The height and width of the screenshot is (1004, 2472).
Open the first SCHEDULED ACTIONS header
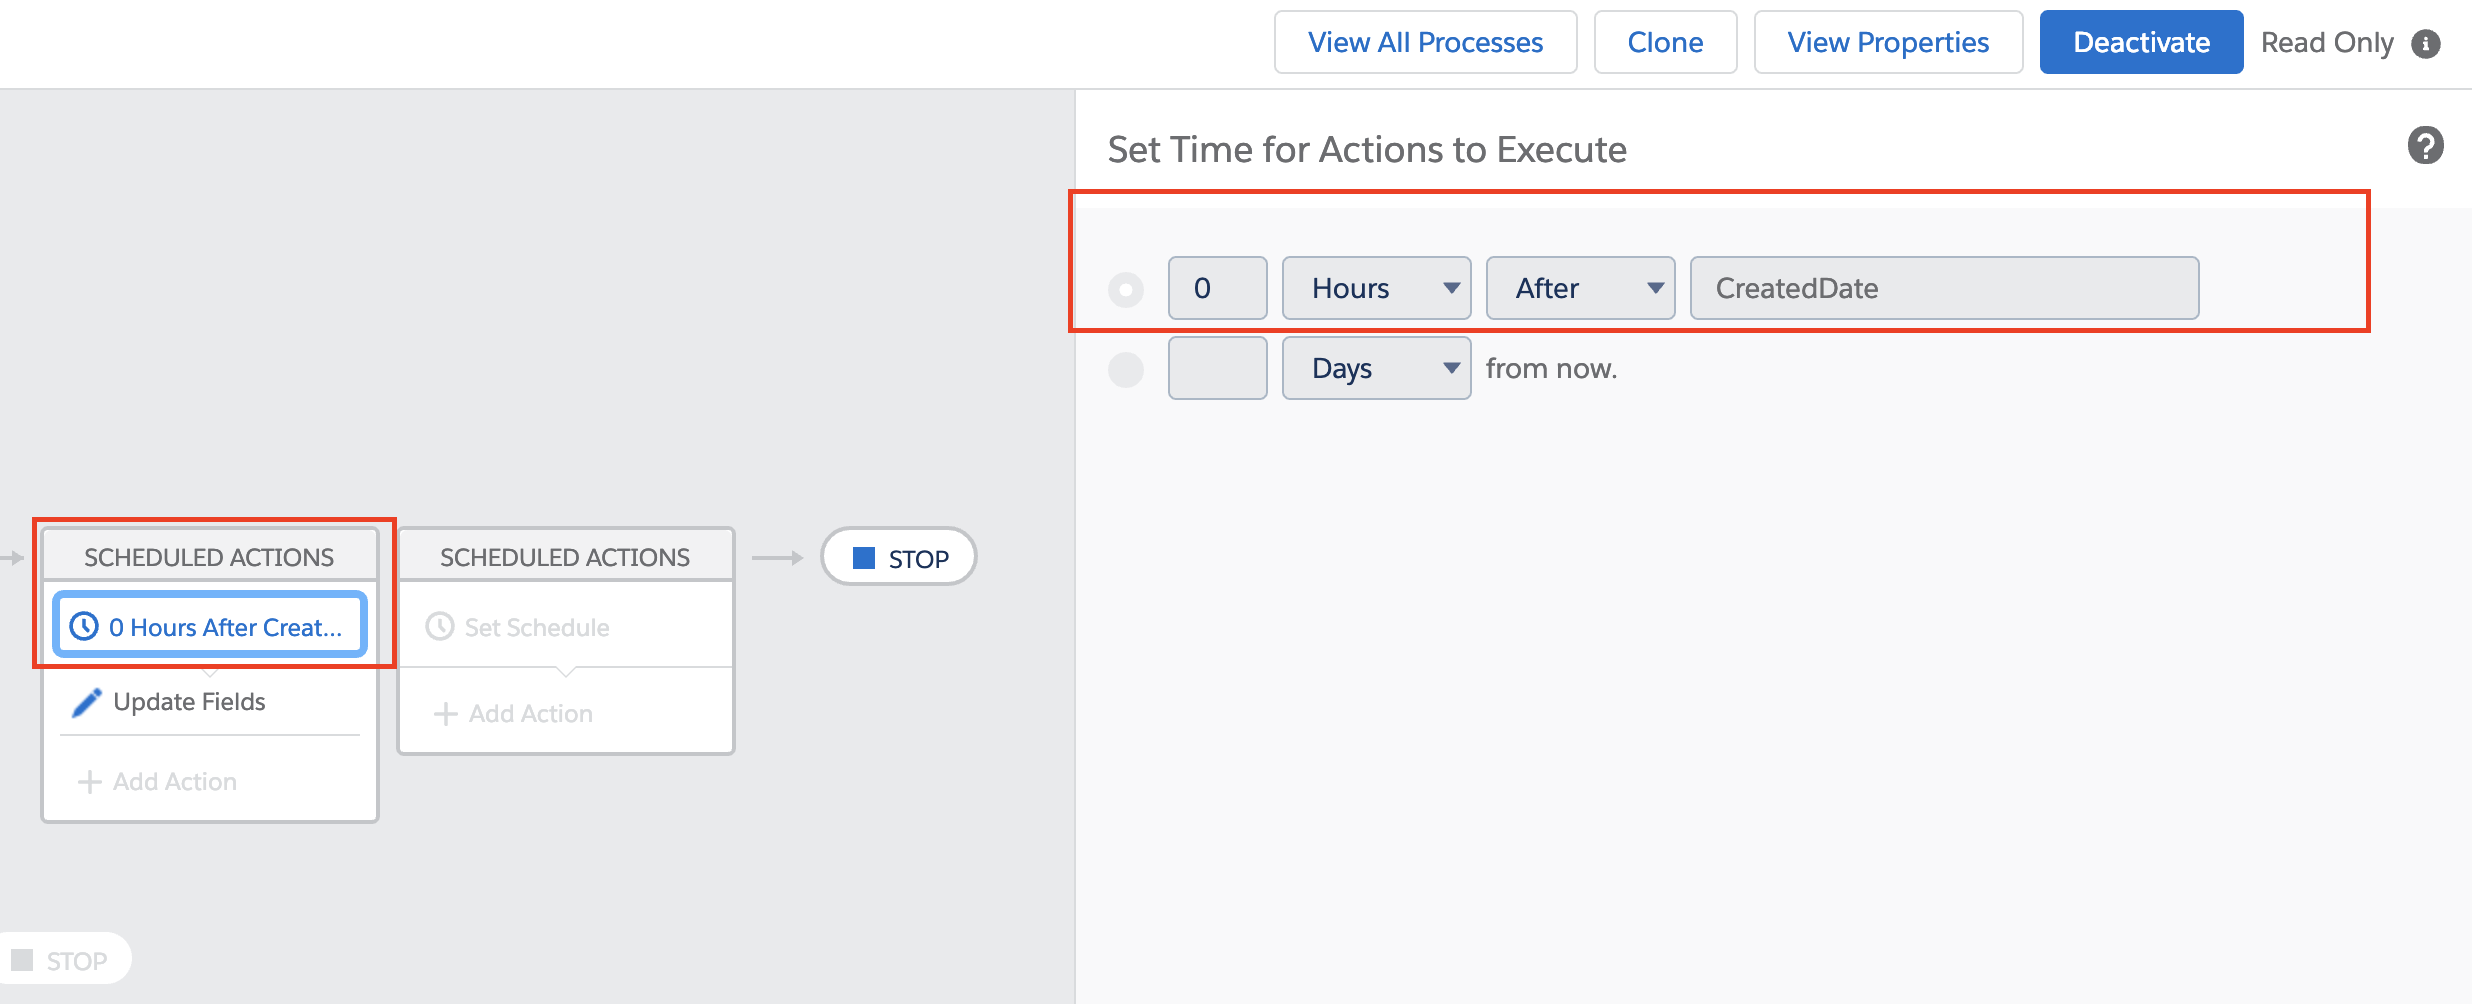[209, 557]
